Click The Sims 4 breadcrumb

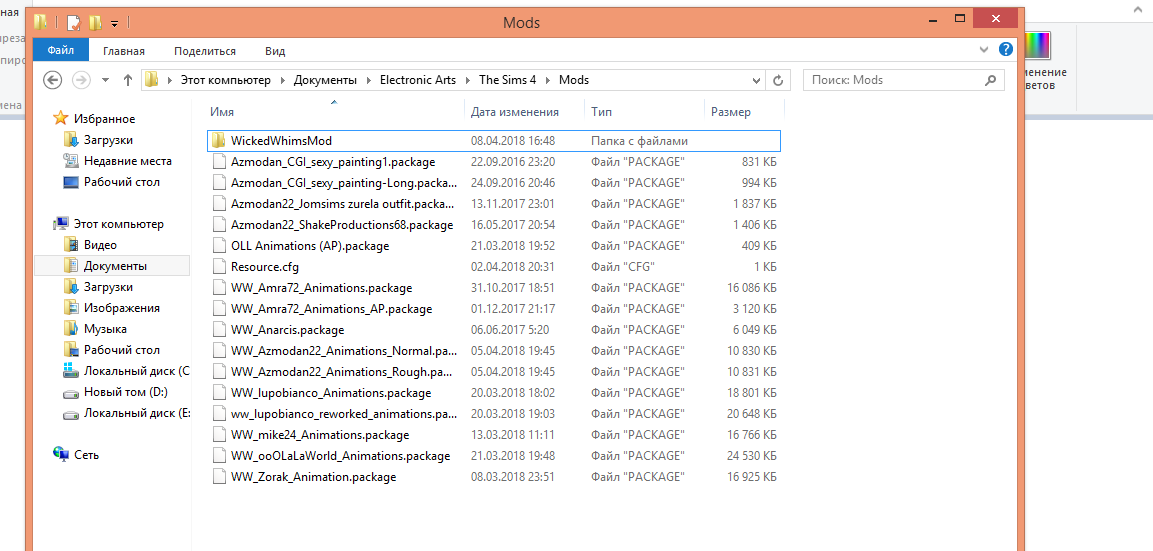pos(510,80)
